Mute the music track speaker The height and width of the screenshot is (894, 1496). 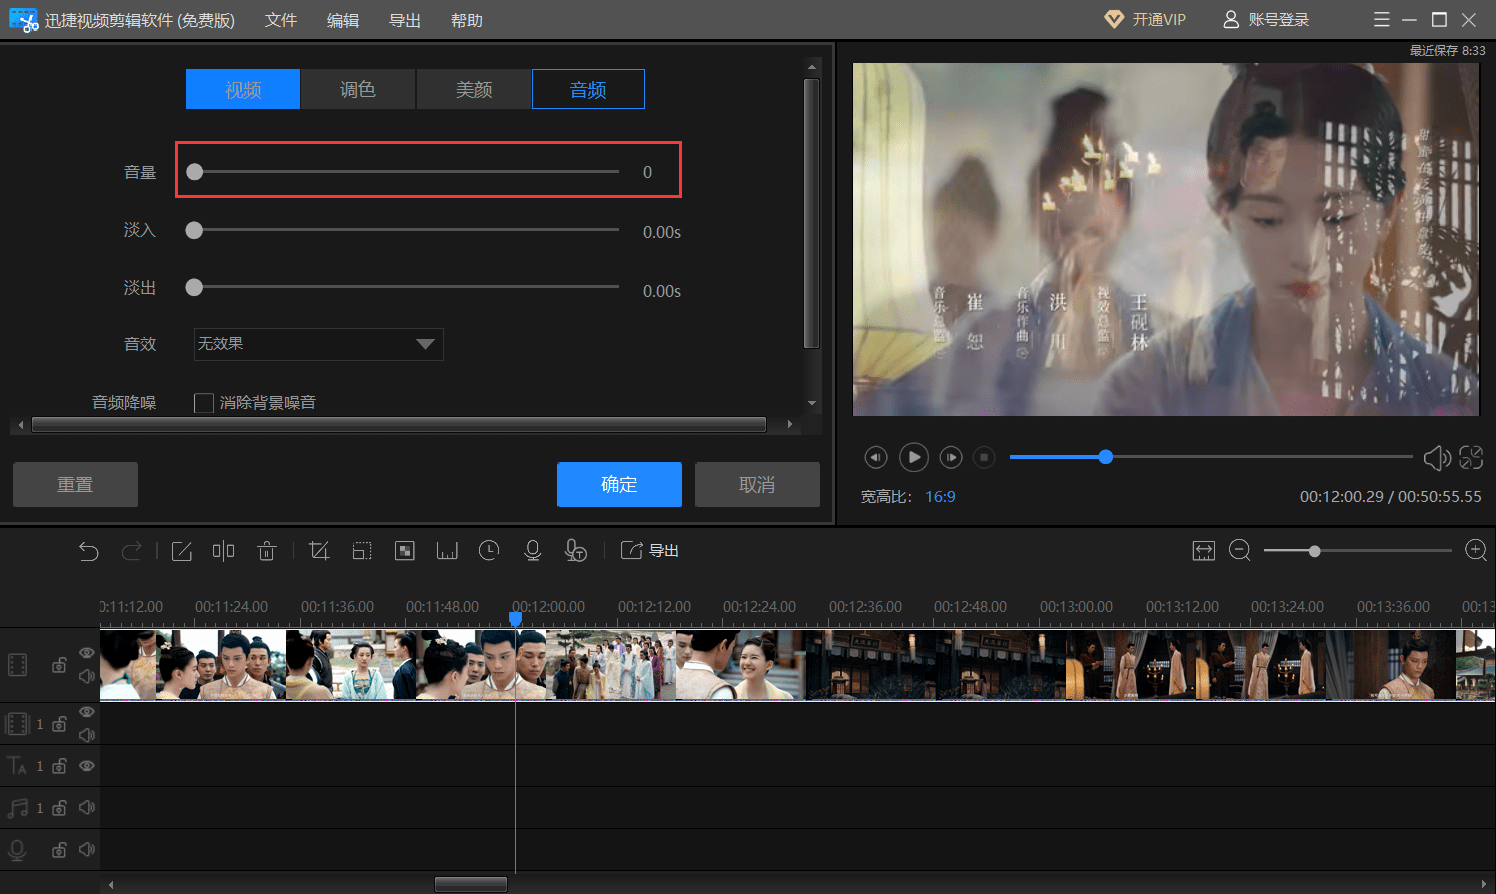(87, 807)
